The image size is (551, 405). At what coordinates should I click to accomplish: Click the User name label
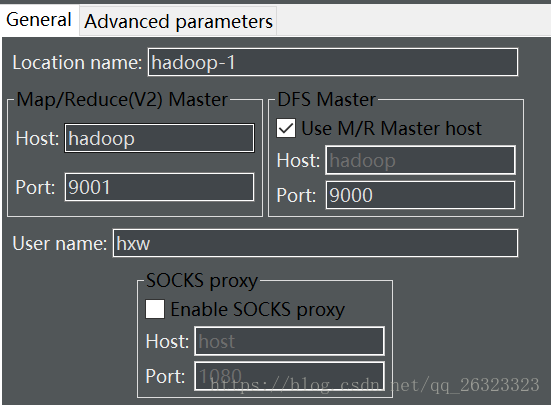coord(59,243)
